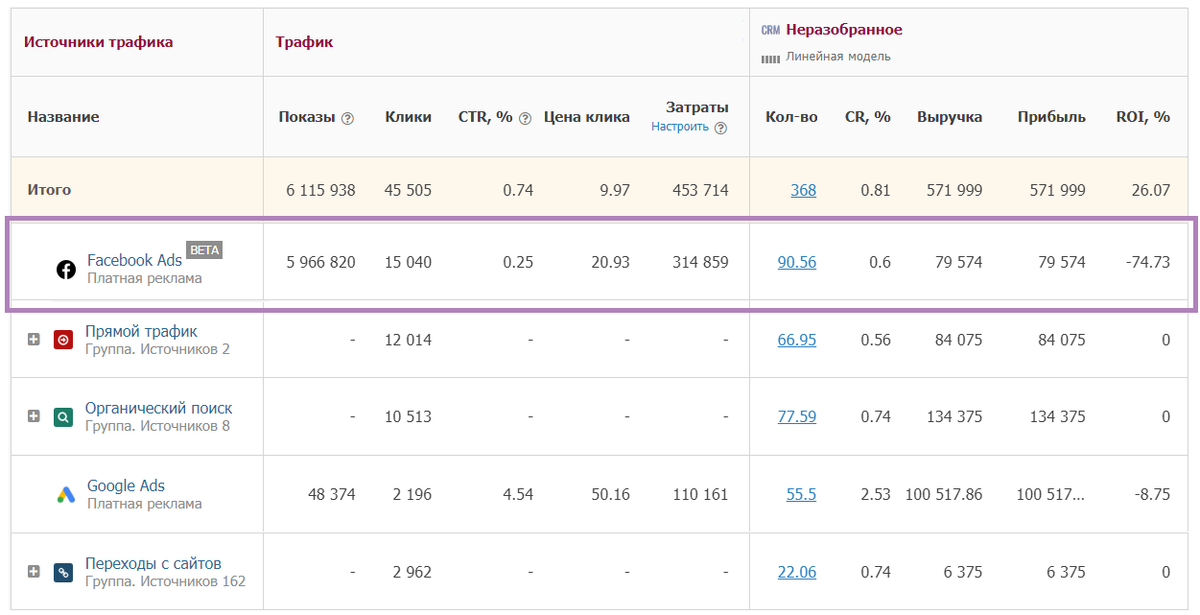Expand the Прямой трафик group
The image size is (1200, 615).
coord(34,339)
